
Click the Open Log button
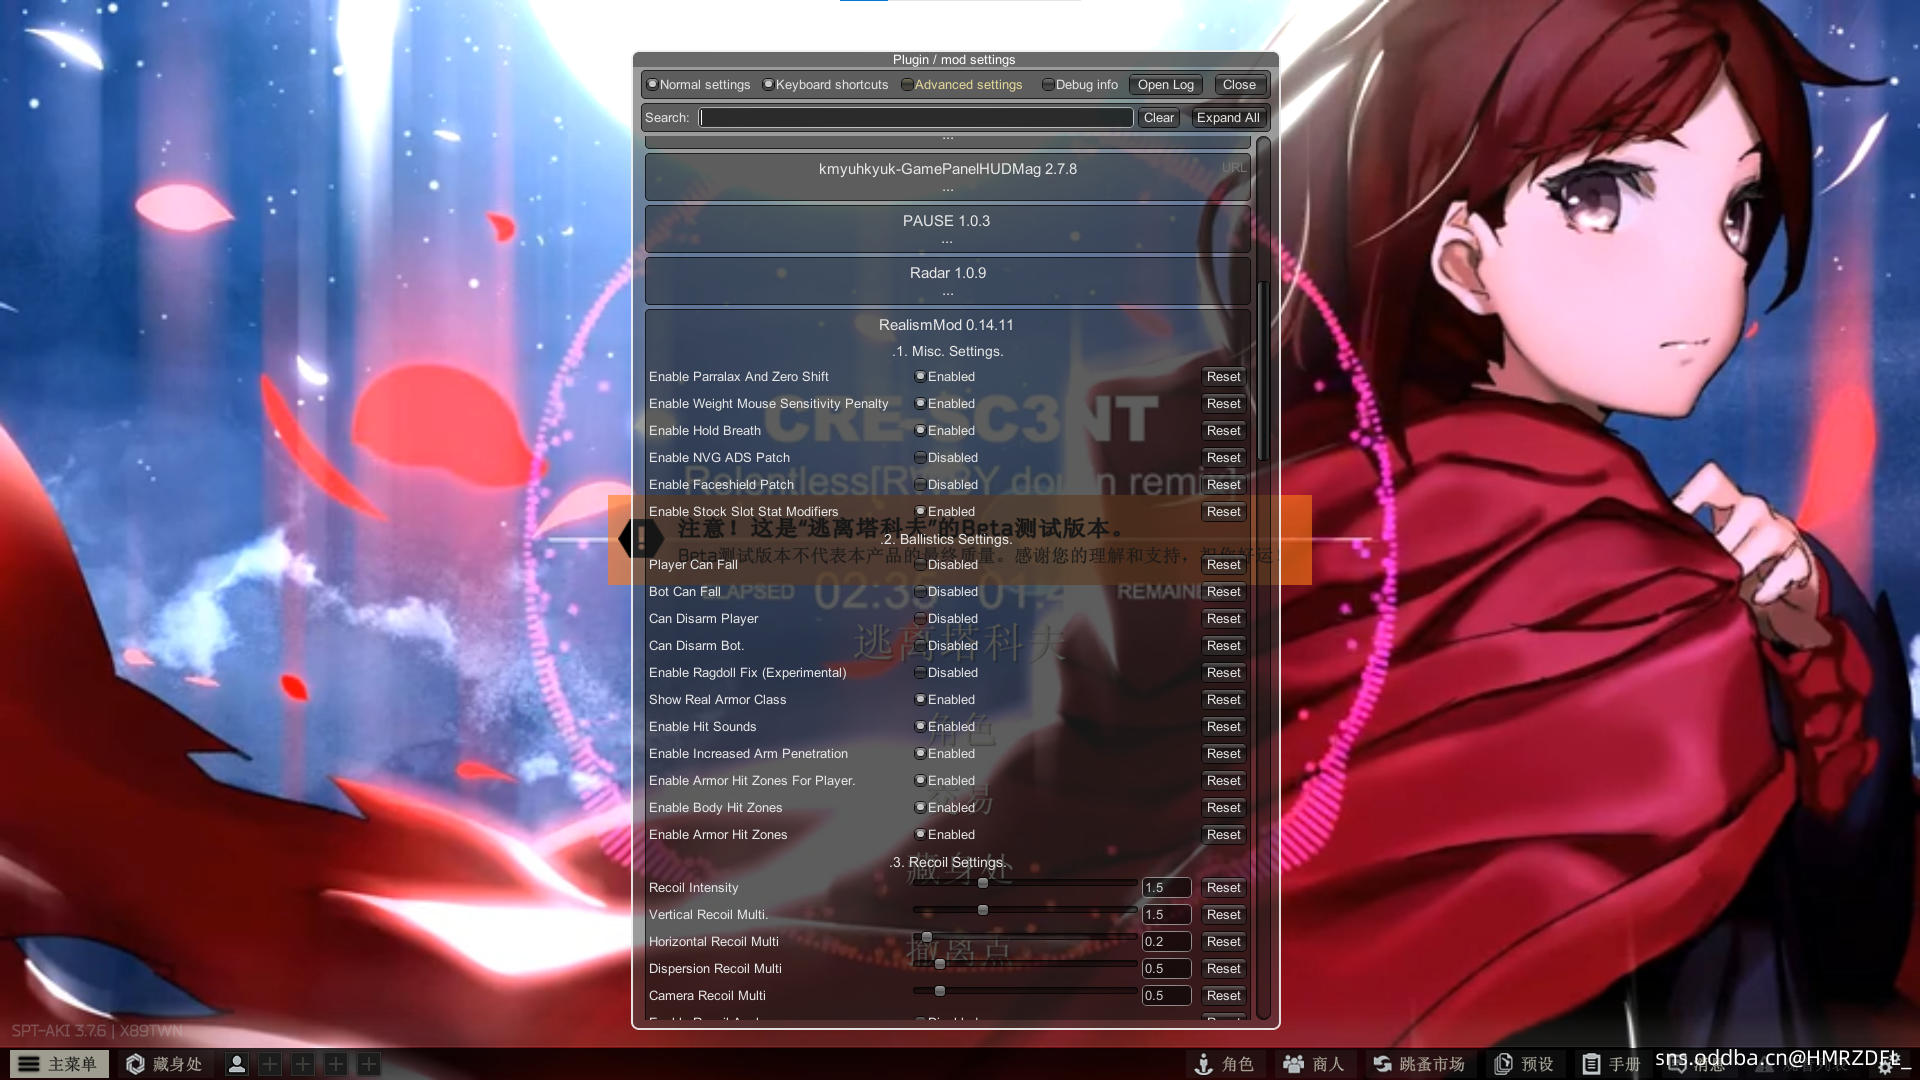point(1165,85)
